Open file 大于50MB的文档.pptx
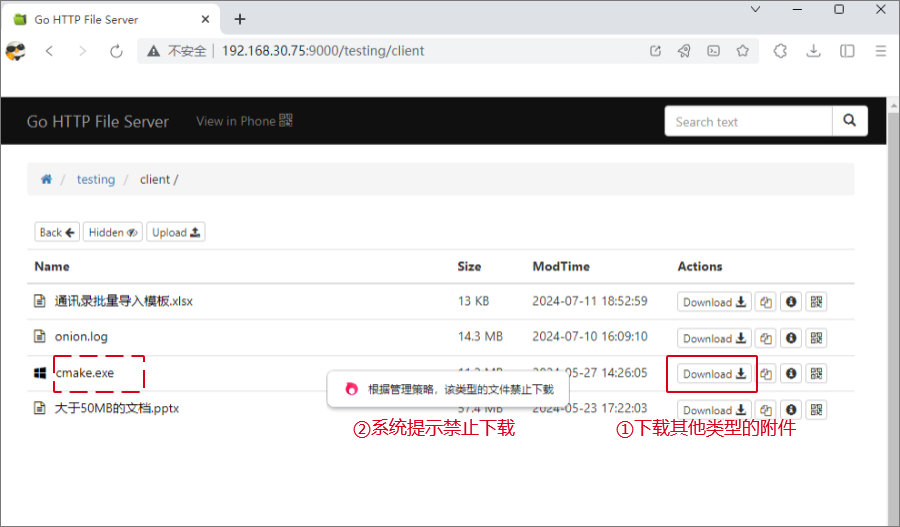 [117, 408]
